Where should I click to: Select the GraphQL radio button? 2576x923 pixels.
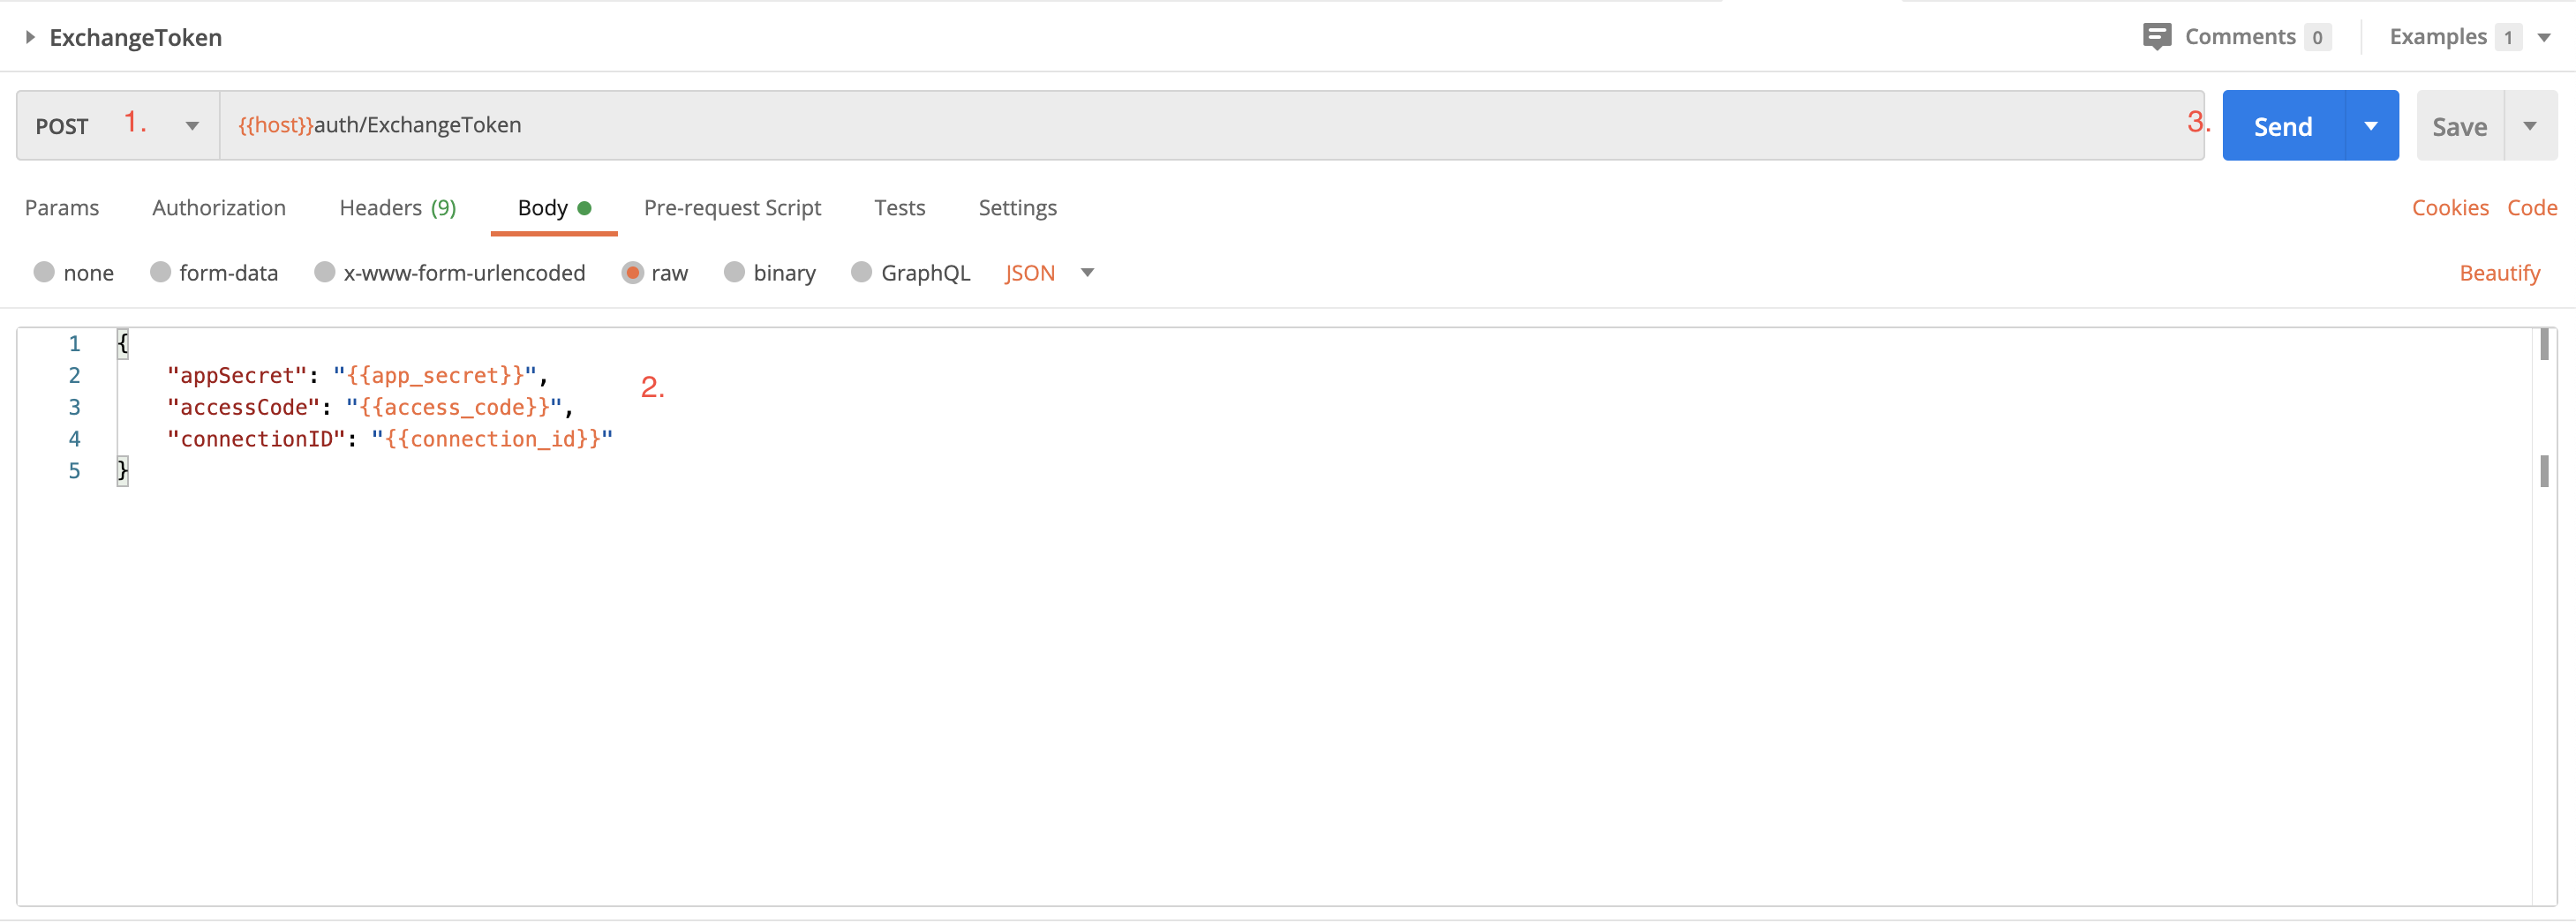tap(861, 272)
